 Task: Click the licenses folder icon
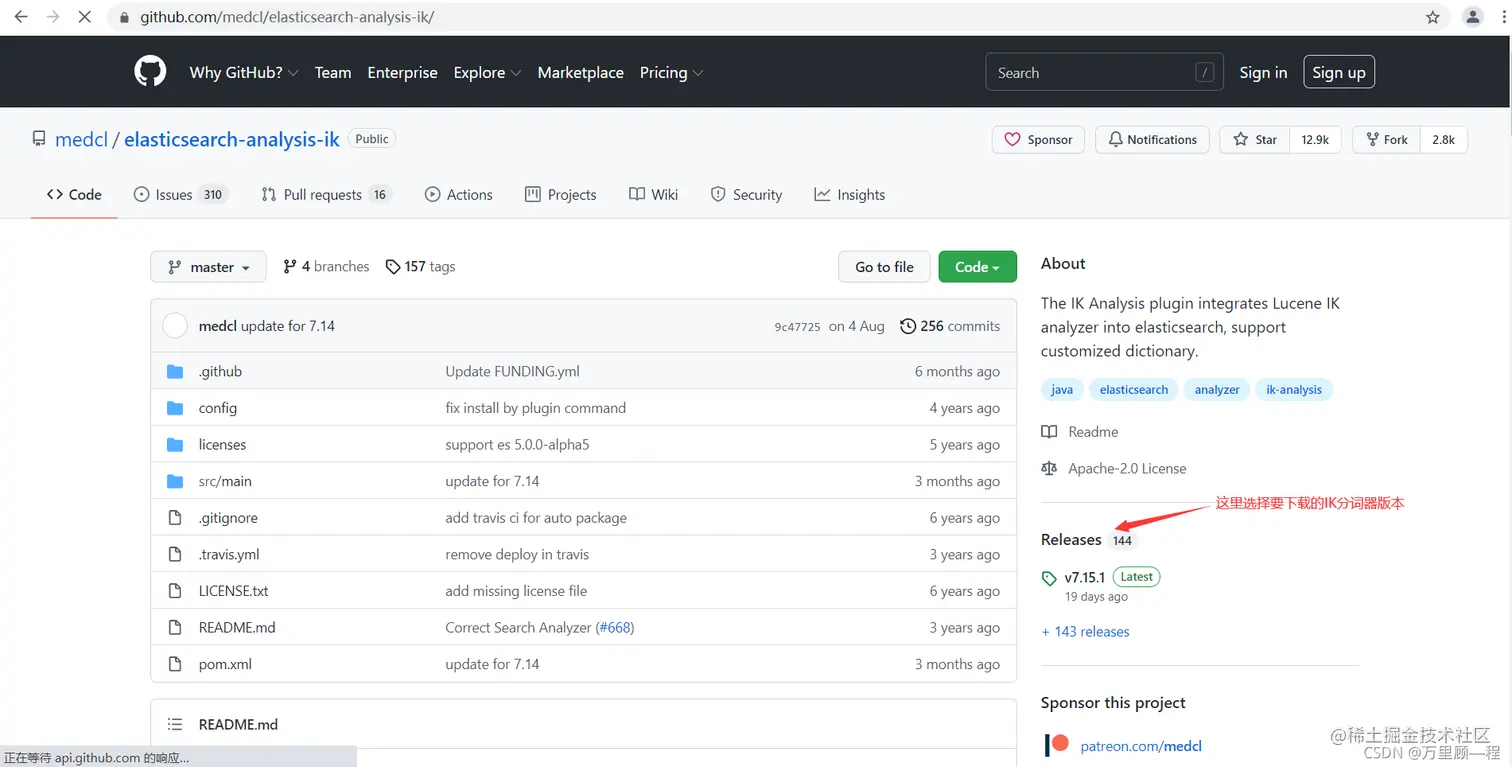coord(175,444)
